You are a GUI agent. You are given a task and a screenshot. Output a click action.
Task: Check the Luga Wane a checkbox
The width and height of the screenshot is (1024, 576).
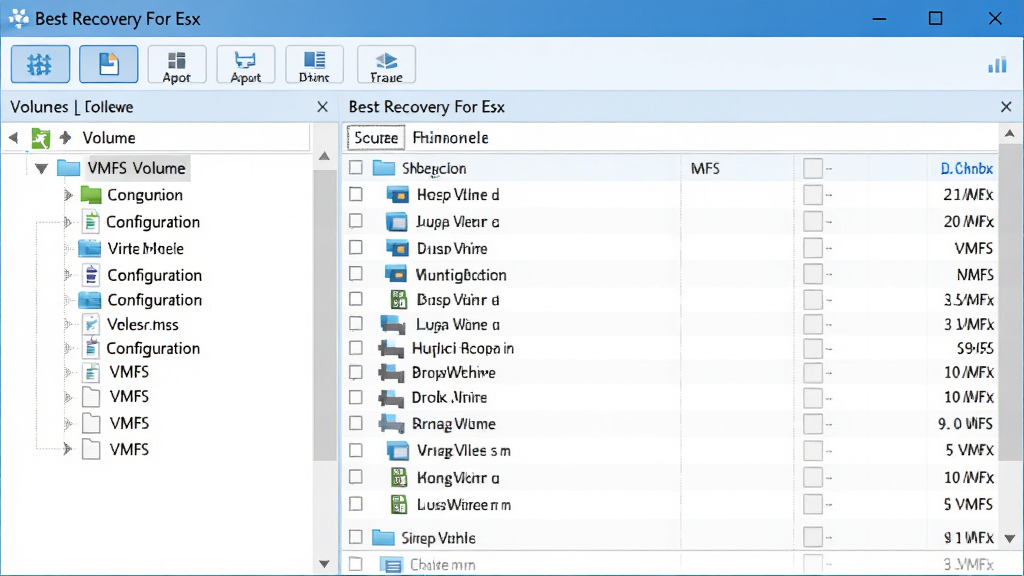[355, 323]
